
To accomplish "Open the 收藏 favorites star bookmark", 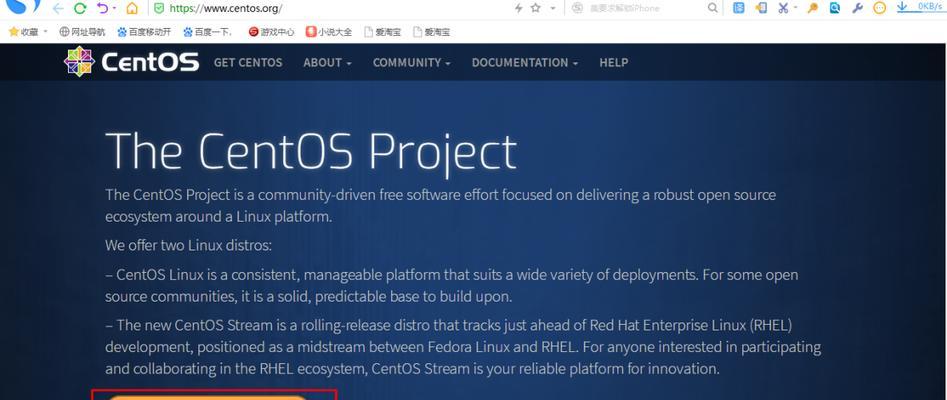I will click(x=24, y=32).
